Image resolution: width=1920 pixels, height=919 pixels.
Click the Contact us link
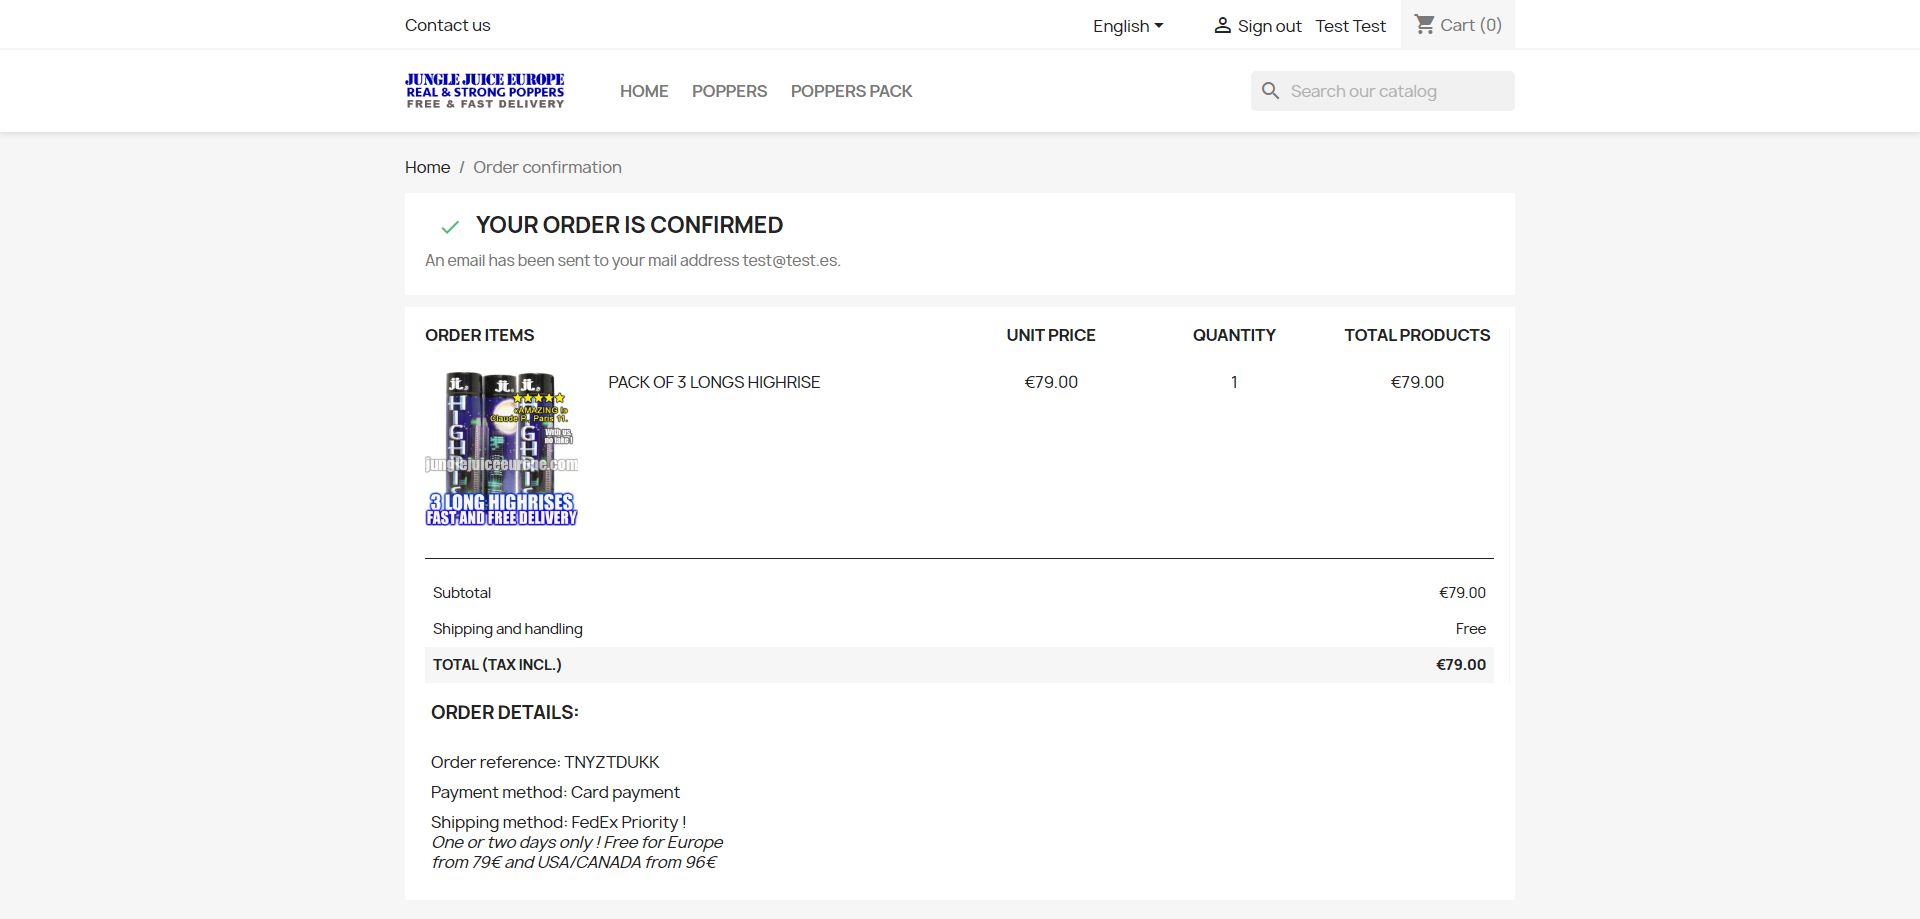(x=447, y=25)
